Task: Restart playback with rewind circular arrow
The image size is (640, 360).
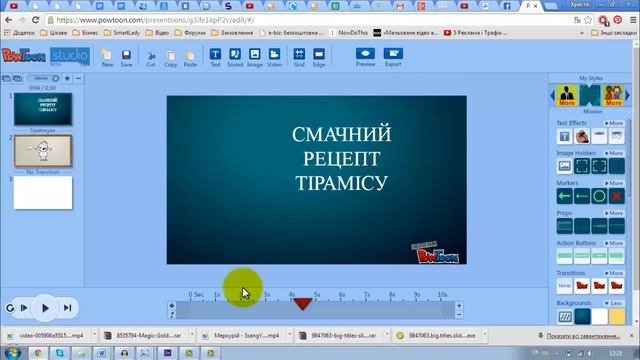Action: (10, 308)
